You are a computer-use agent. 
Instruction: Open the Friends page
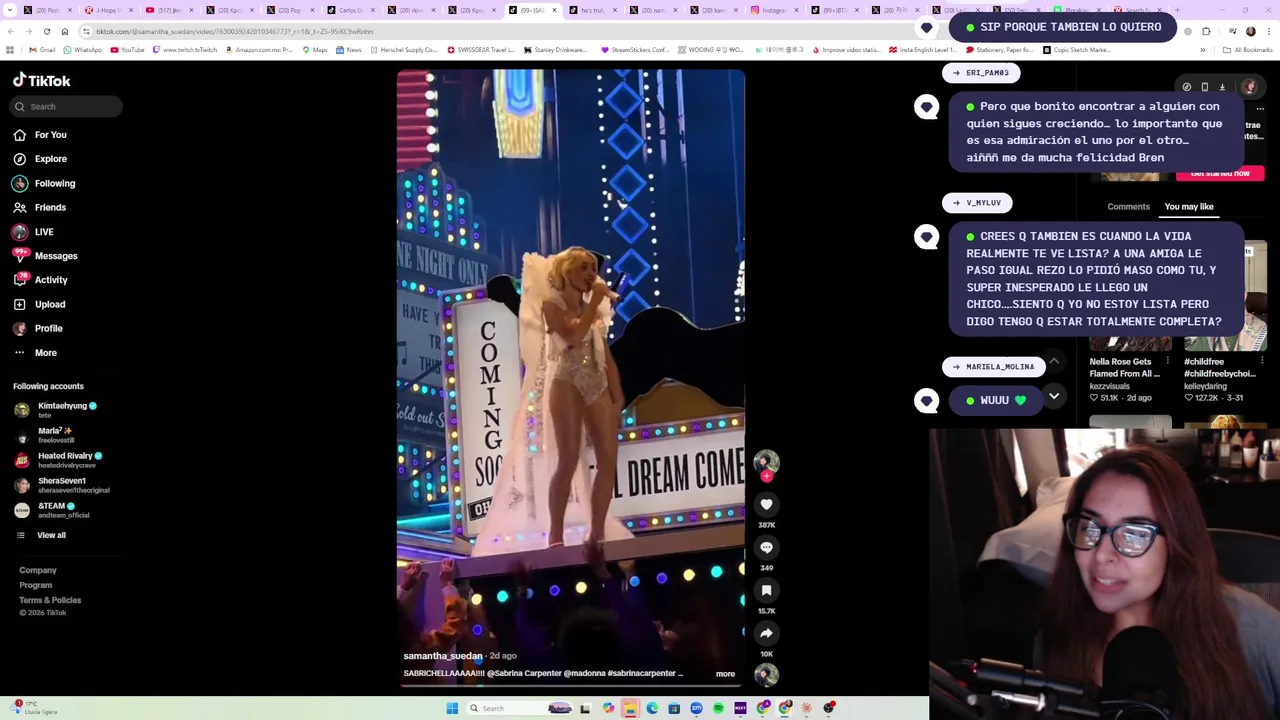(x=40, y=207)
